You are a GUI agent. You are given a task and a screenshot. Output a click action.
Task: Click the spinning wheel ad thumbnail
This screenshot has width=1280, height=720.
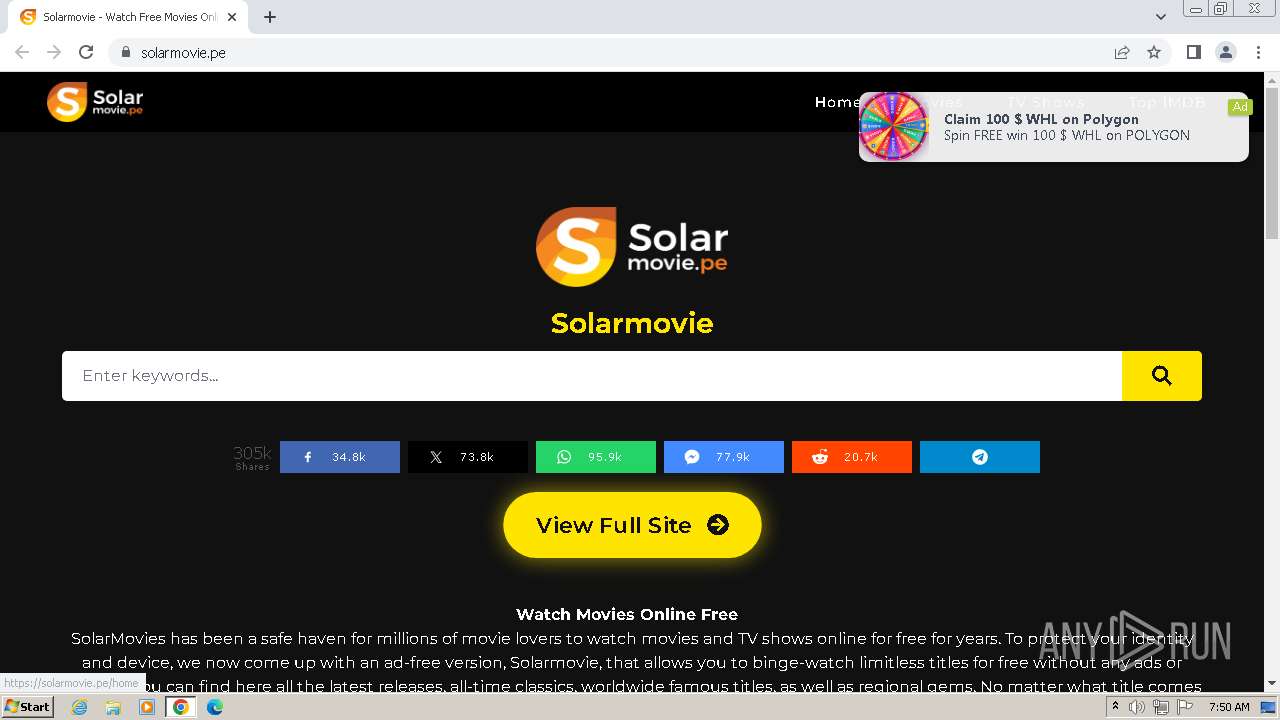click(894, 126)
